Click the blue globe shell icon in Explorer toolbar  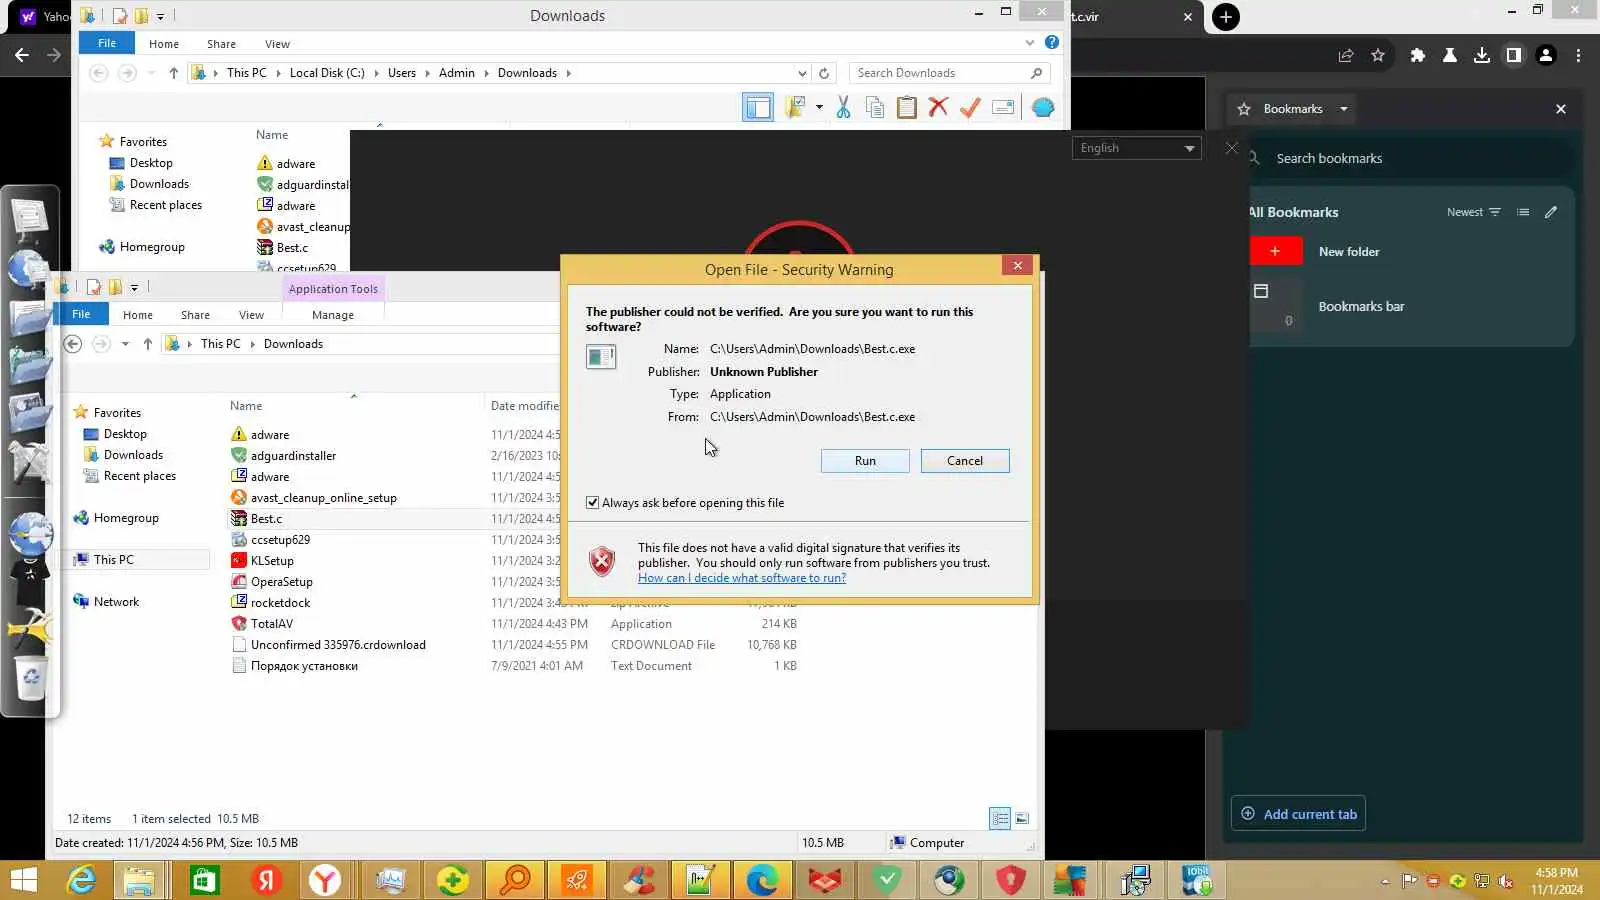click(x=1043, y=108)
